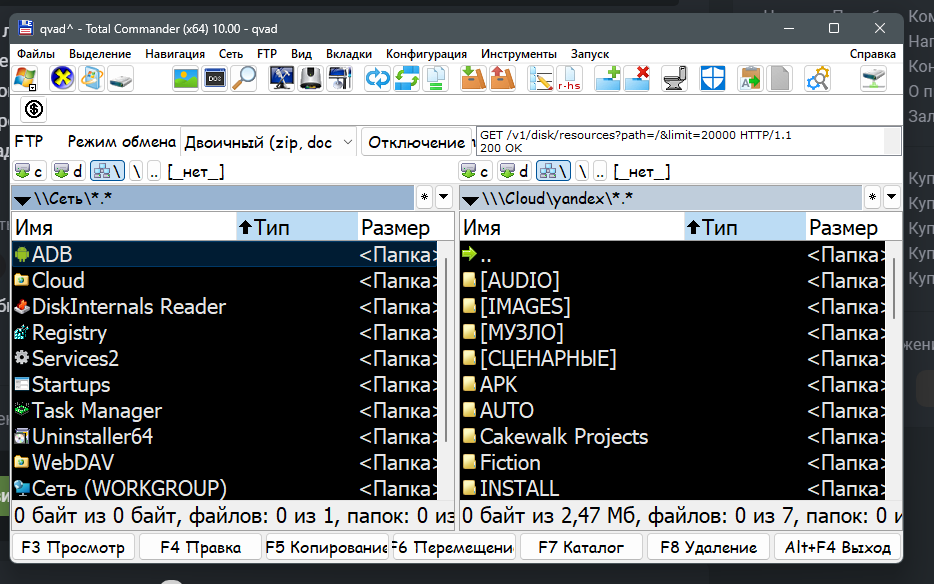934x584 pixels.
Task: Open the Windows flag start-menu toolbar icon
Action: [25, 79]
